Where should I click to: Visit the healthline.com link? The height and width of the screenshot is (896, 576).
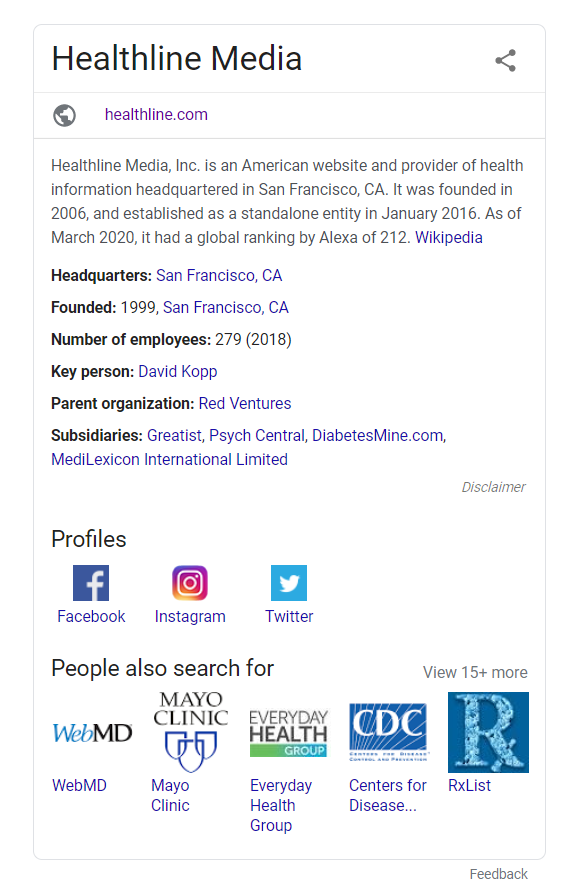pos(156,114)
